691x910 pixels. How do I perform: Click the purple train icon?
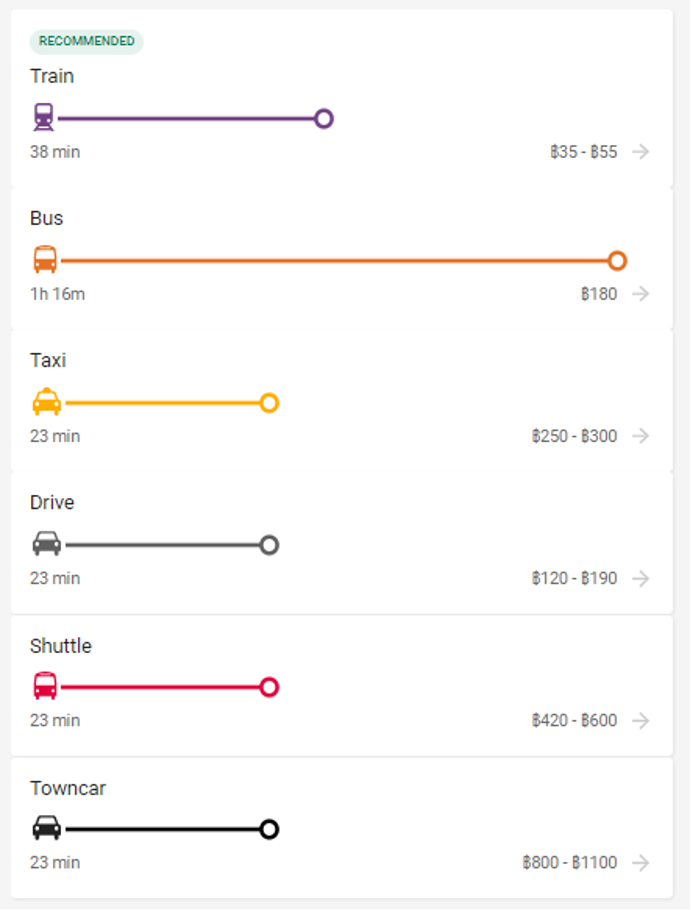44,117
